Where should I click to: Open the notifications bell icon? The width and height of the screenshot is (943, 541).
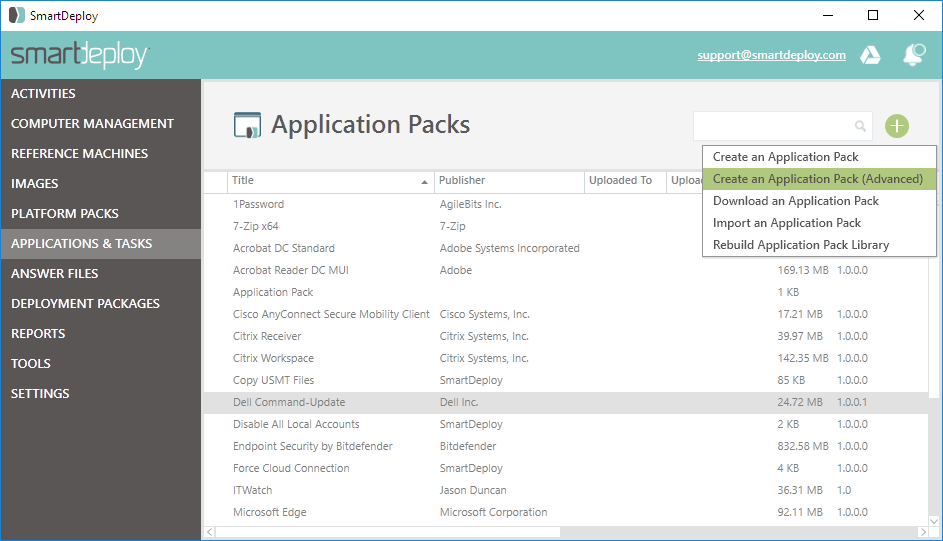[x=913, y=56]
